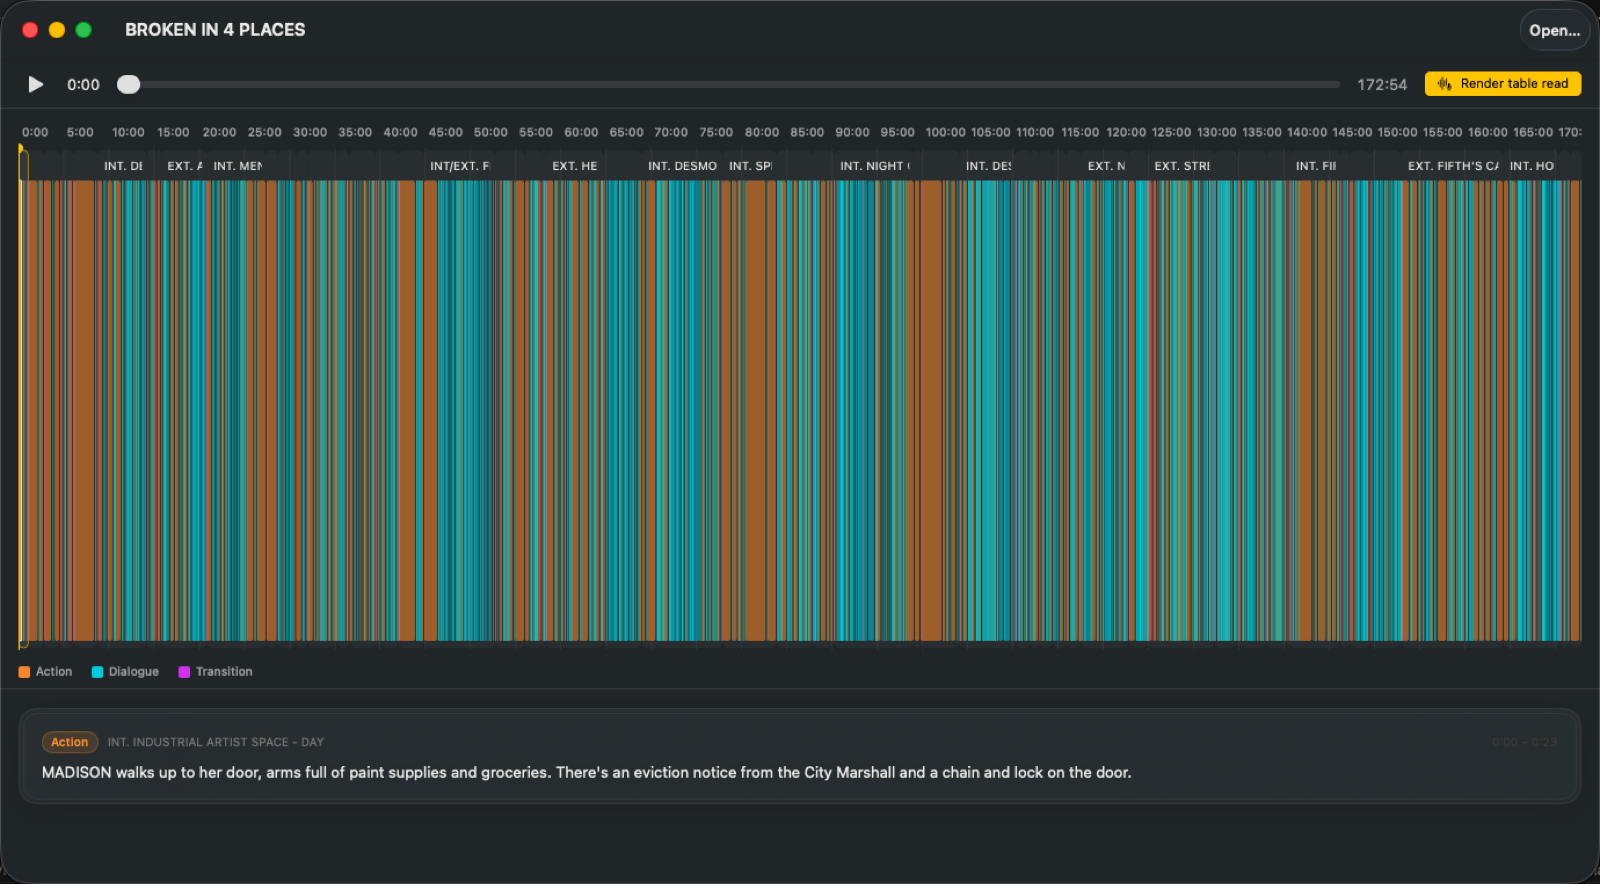The width and height of the screenshot is (1600, 884).
Task: Start playback with the play button
Action: pos(36,84)
